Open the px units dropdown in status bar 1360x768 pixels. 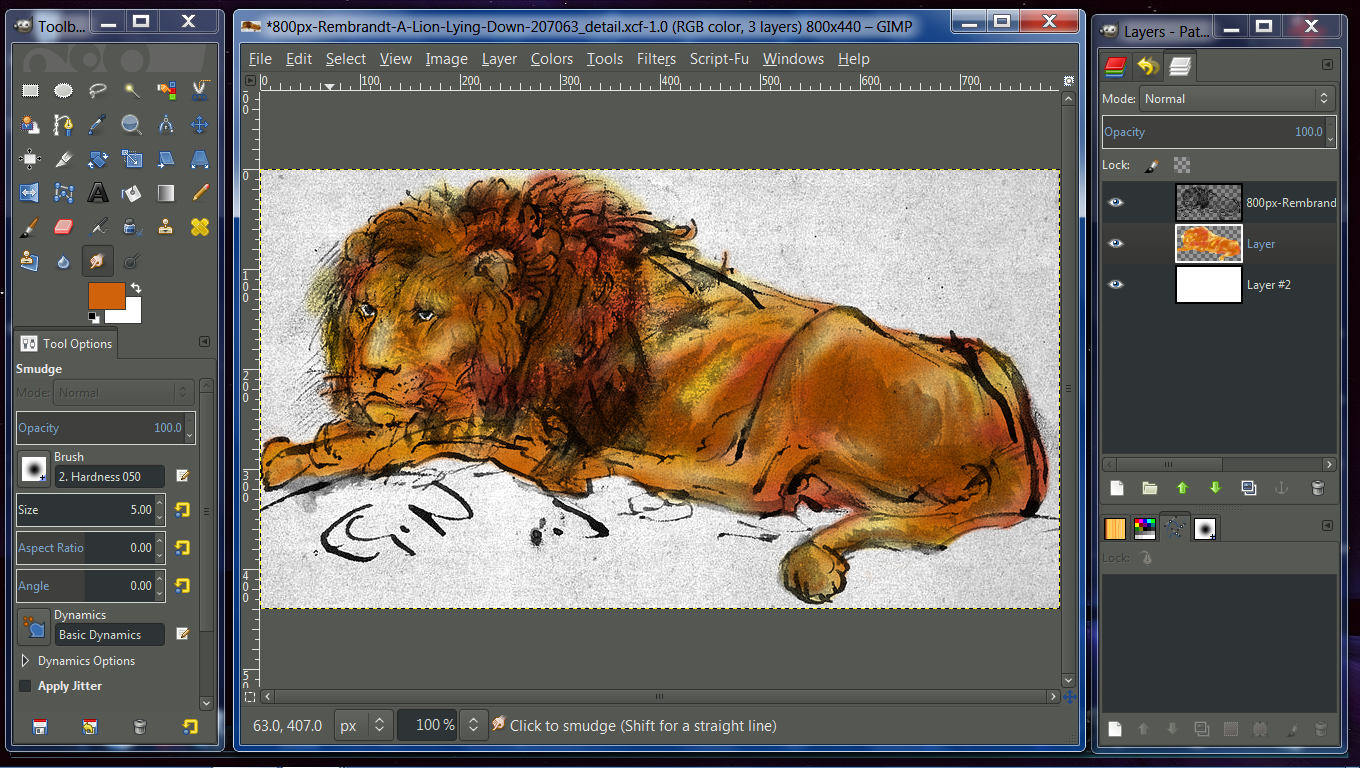[363, 725]
